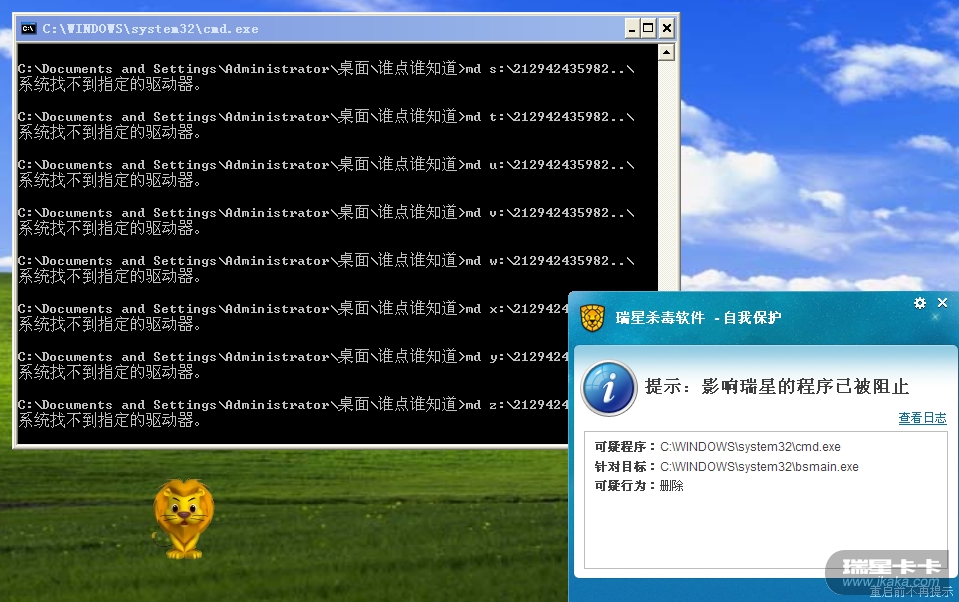The height and width of the screenshot is (602, 959).
Task: Click 重启前不再提示 option
Action: point(911,592)
